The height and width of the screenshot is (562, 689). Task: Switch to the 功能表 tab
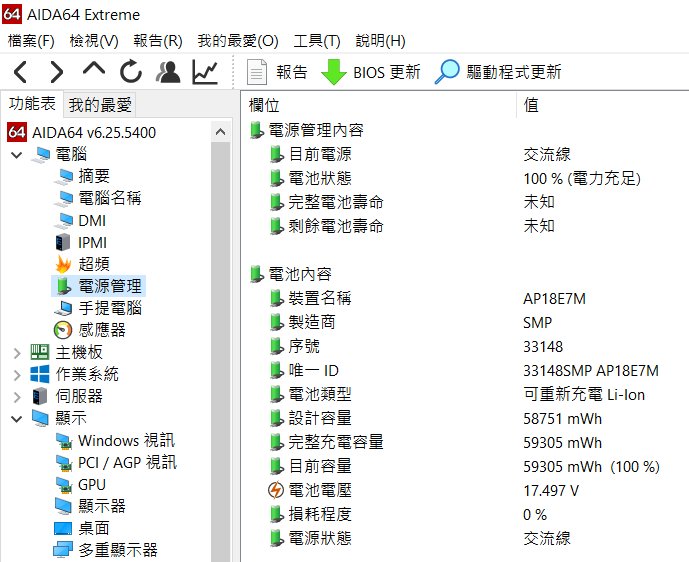pos(32,104)
